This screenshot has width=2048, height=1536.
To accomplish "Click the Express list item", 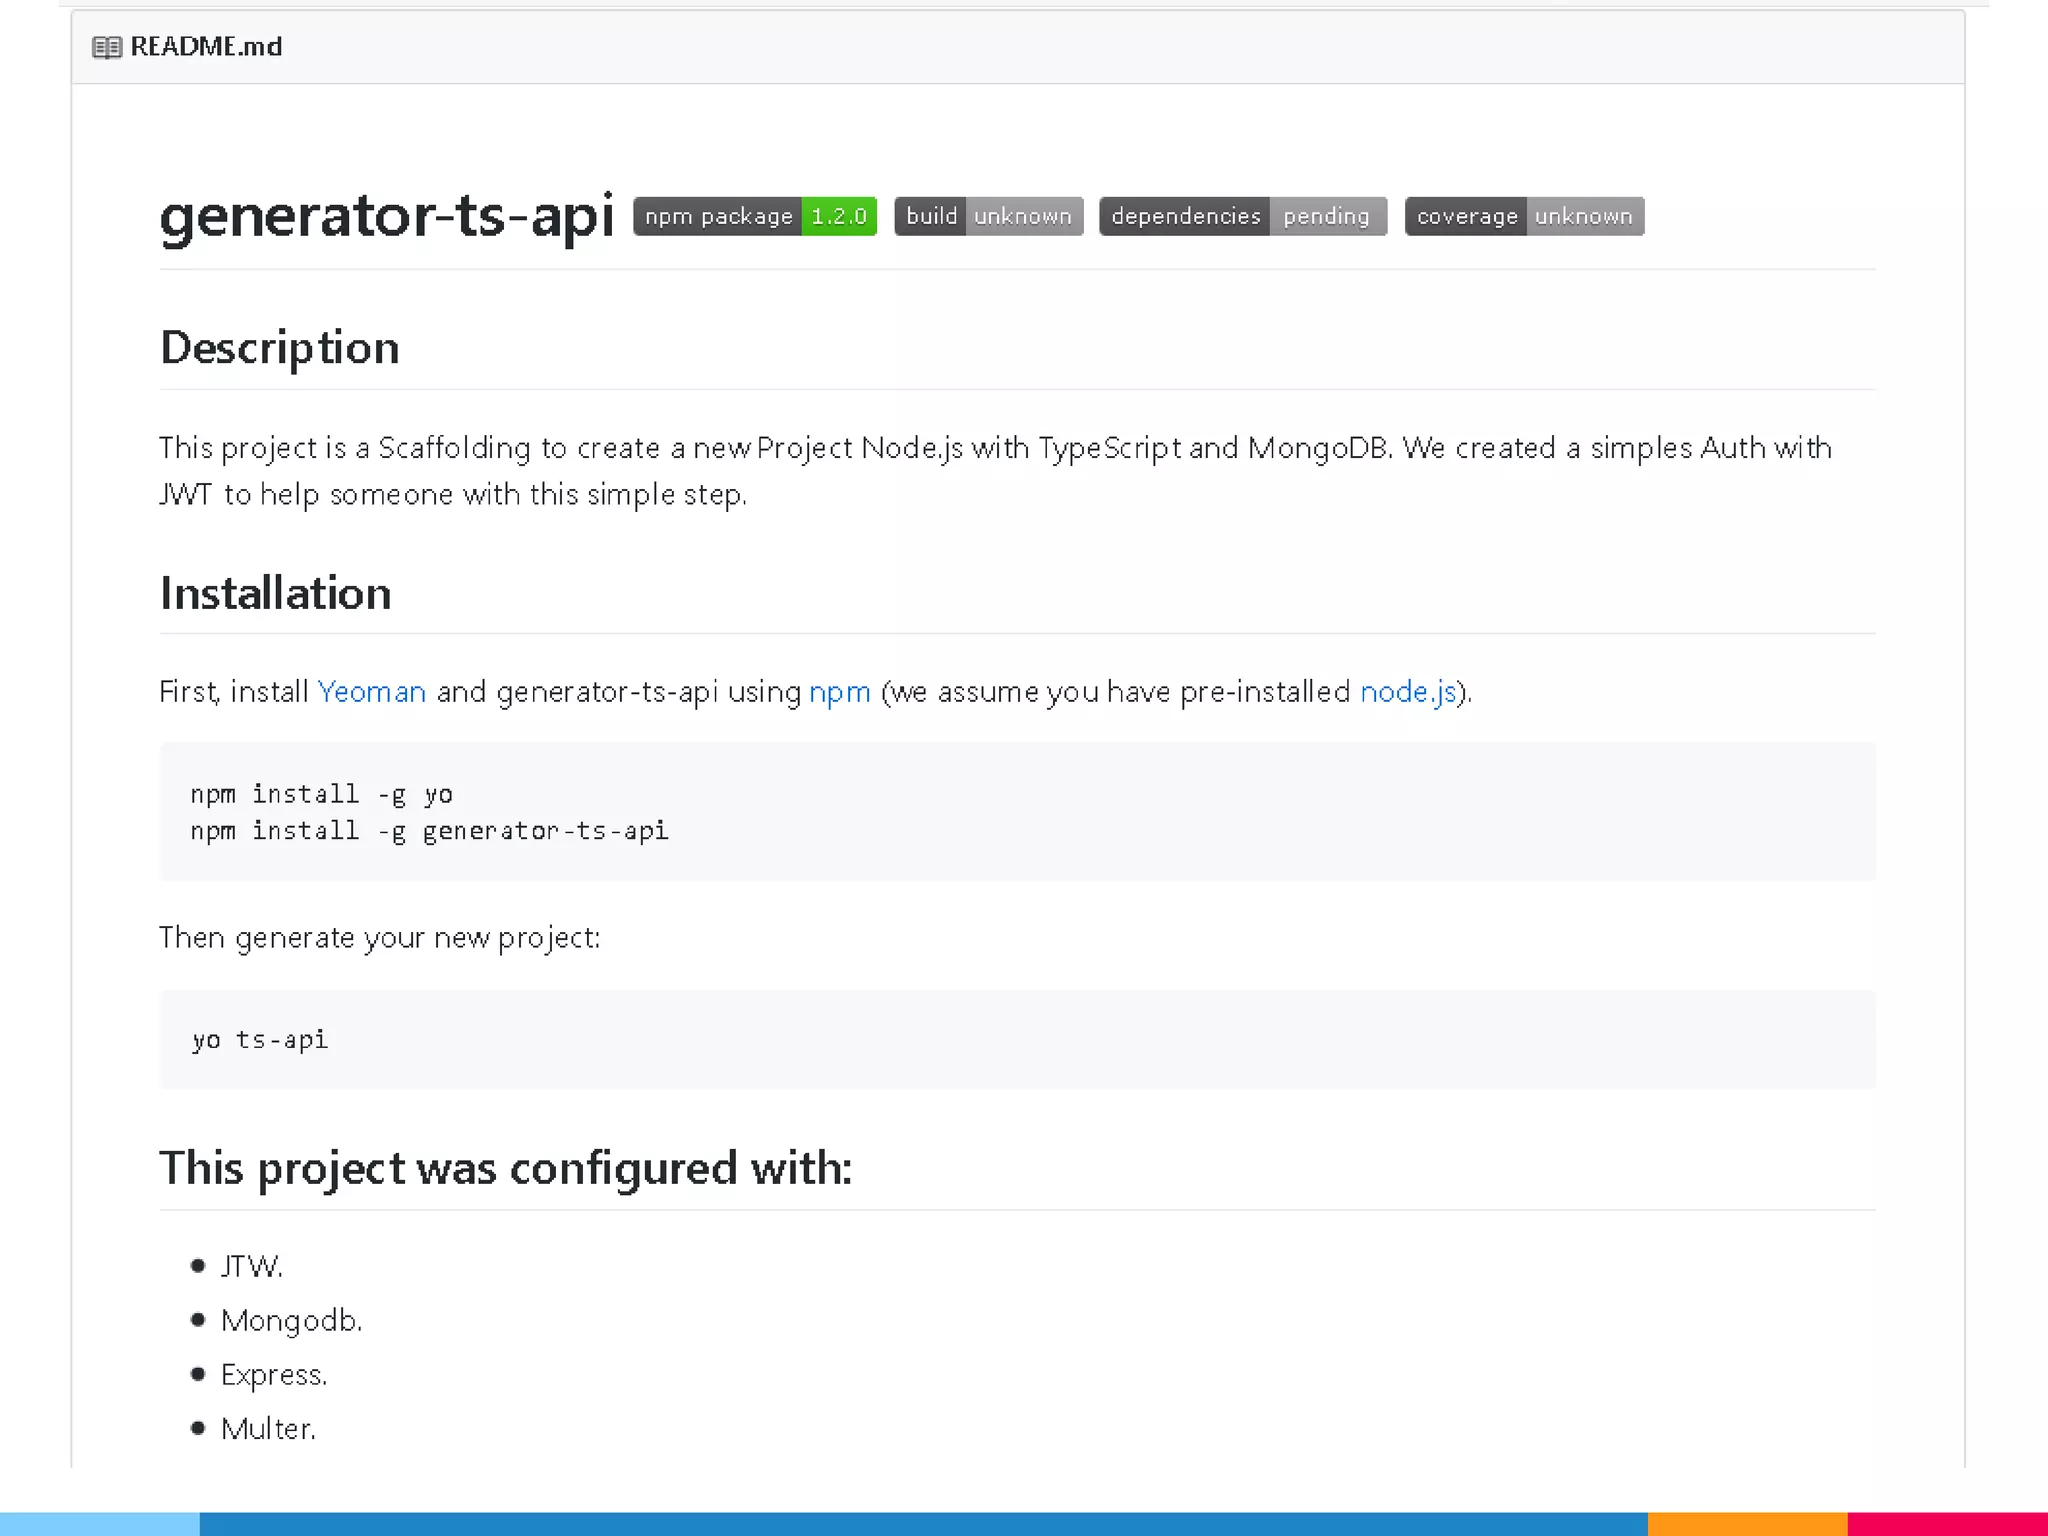I will (273, 1375).
